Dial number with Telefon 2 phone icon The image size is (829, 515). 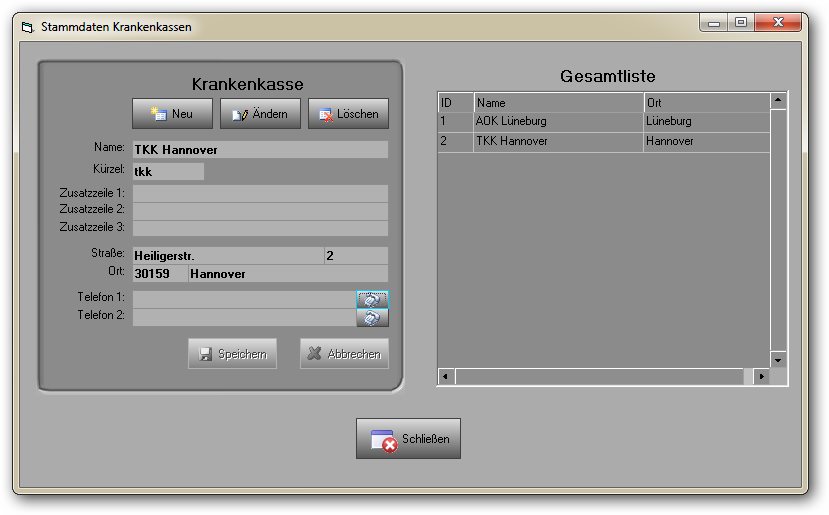pyautogui.click(x=372, y=318)
